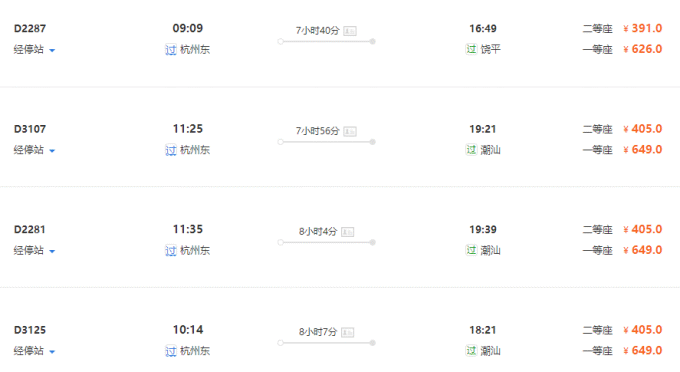Click blue 过 icon for D3125 departure 杭州东

click(171, 351)
